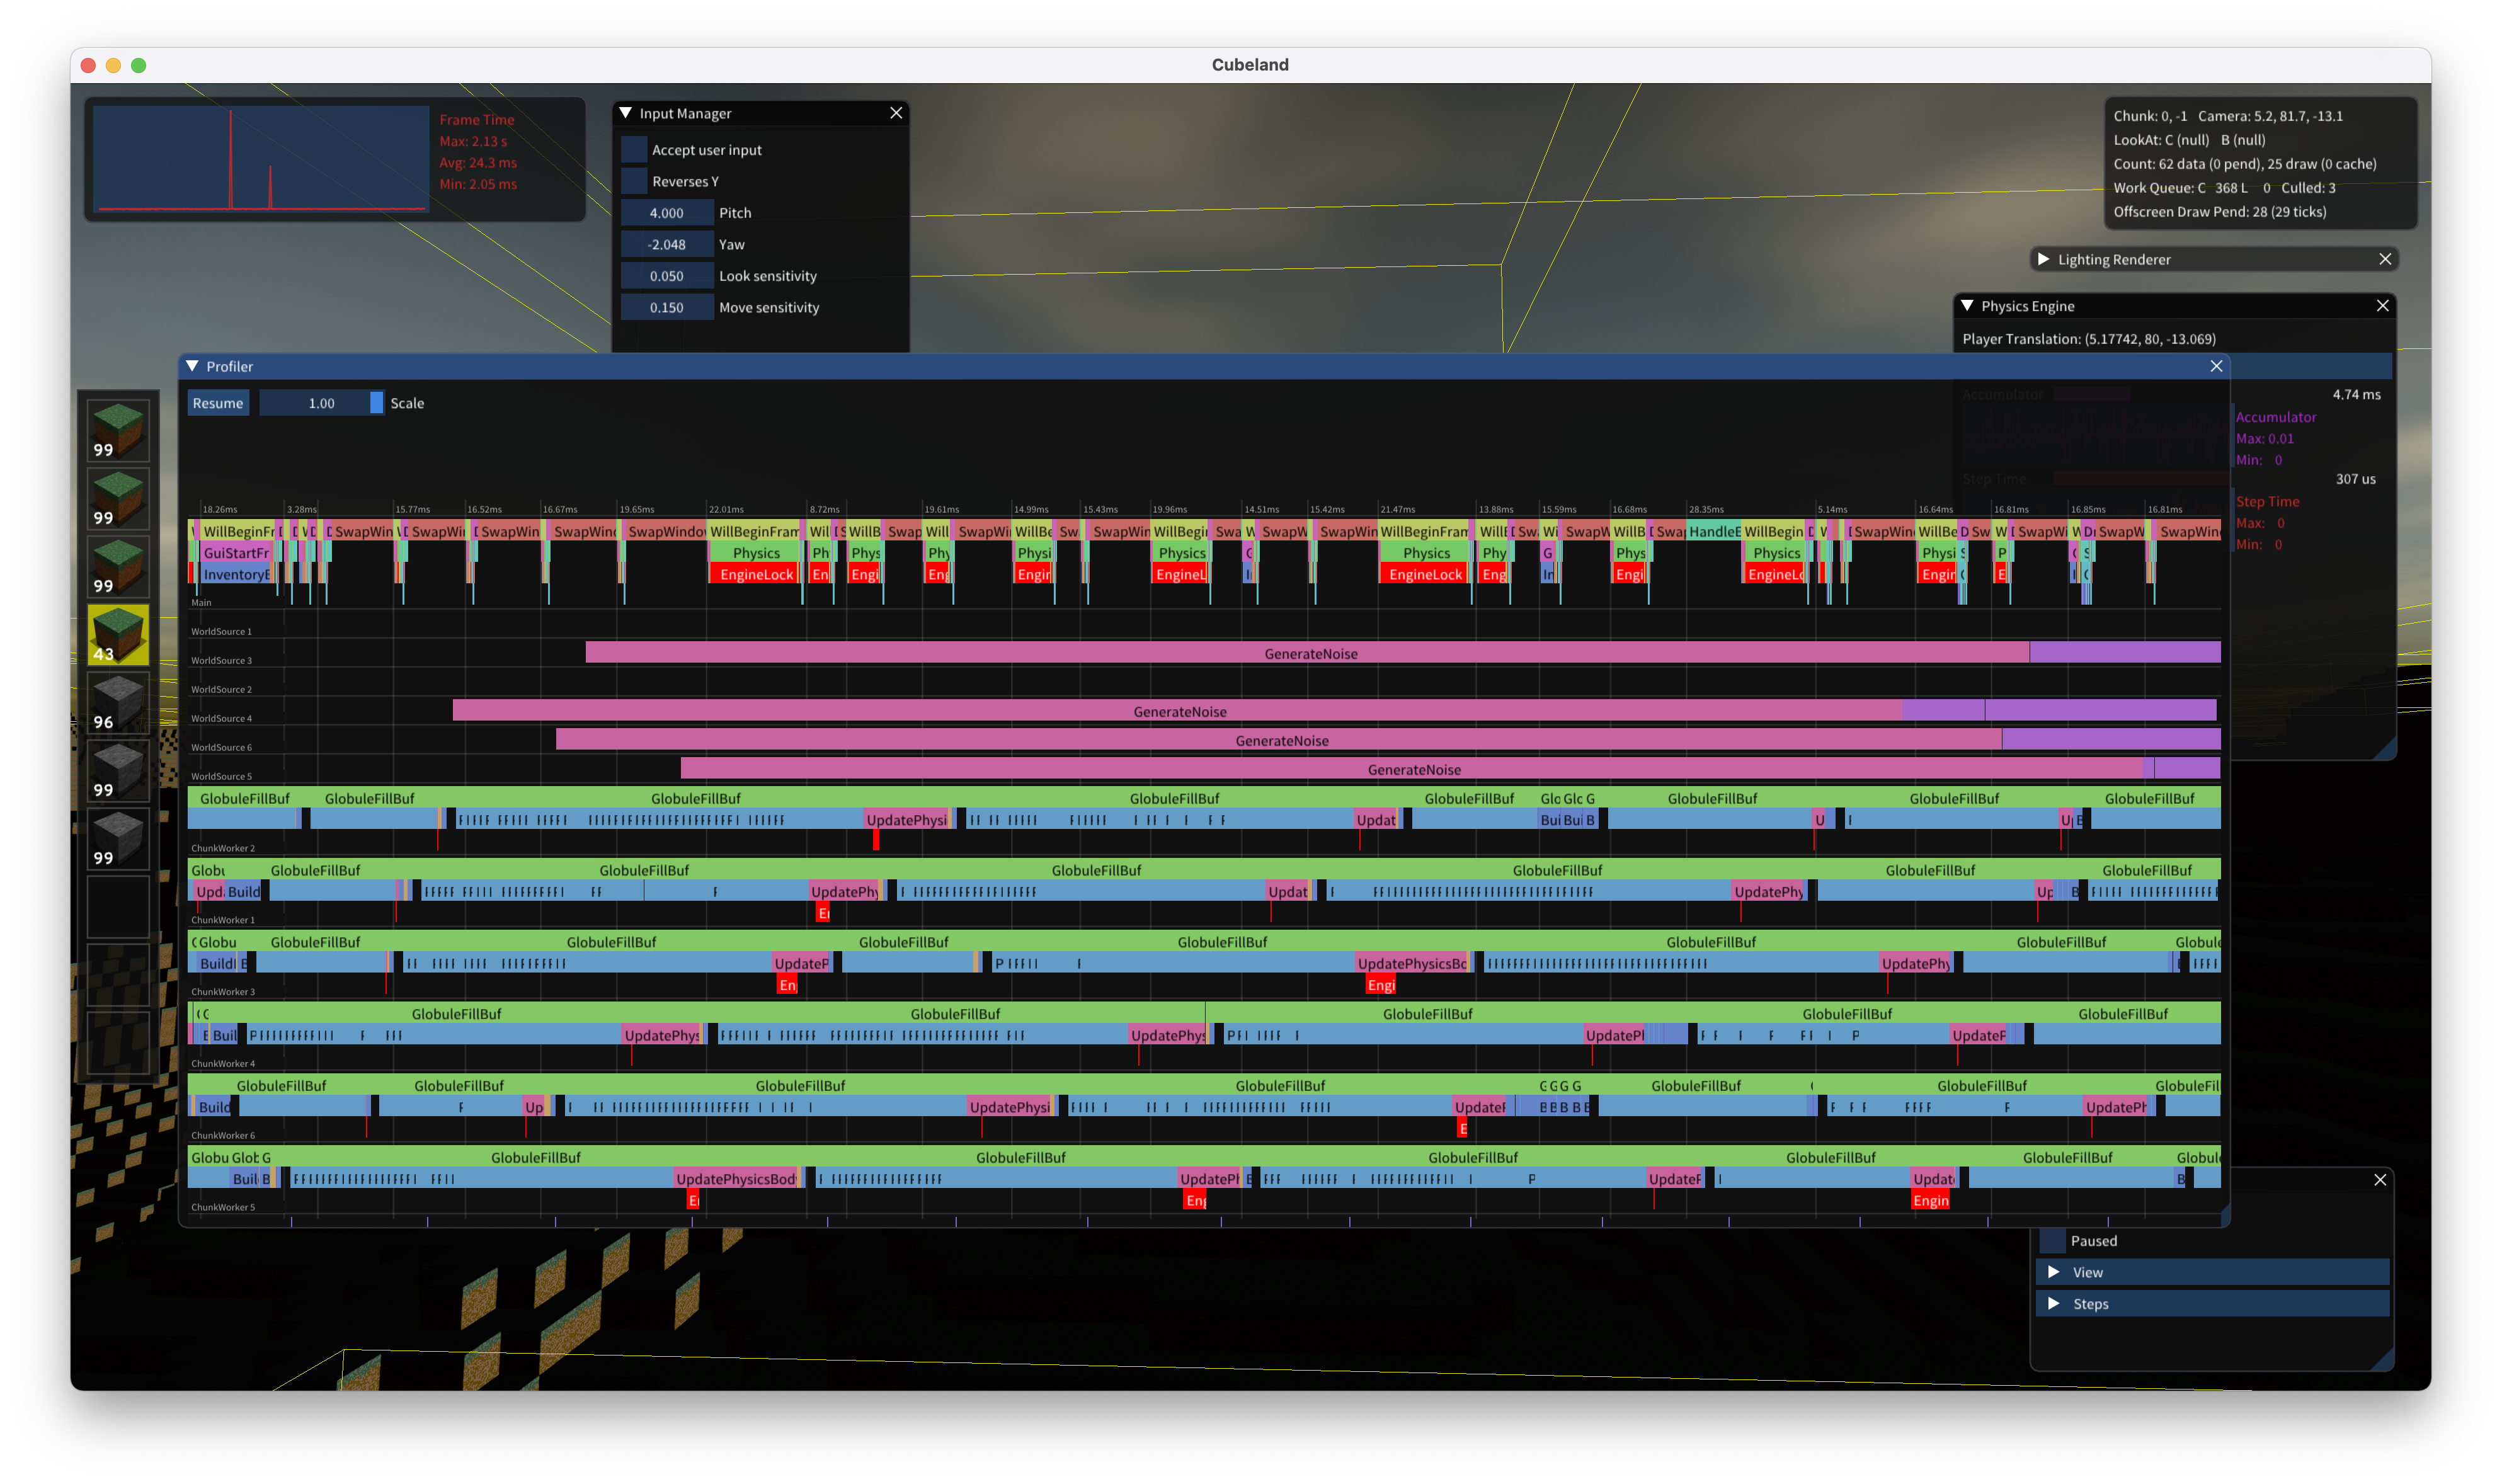This screenshot has width=2502, height=1484.
Task: Click the Pitch value field
Action: [x=666, y=213]
